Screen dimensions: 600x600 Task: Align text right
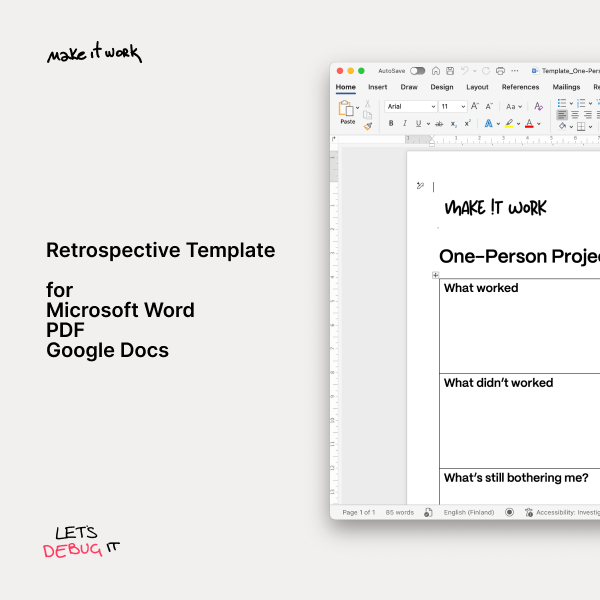(x=588, y=114)
